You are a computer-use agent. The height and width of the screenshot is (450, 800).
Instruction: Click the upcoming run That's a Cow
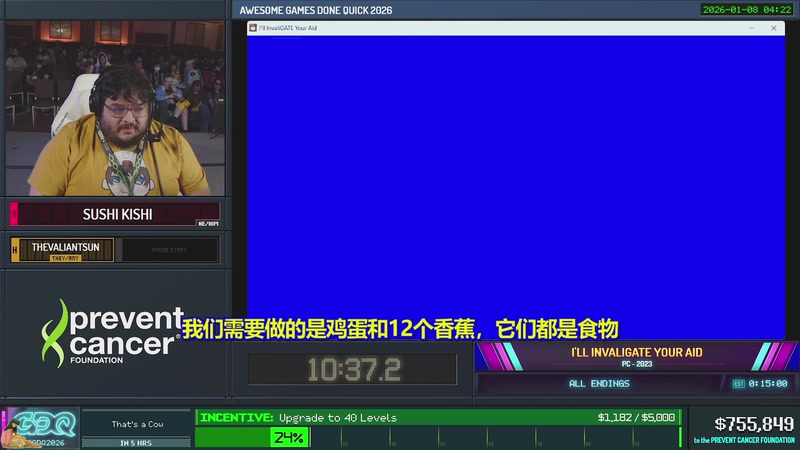click(137, 424)
